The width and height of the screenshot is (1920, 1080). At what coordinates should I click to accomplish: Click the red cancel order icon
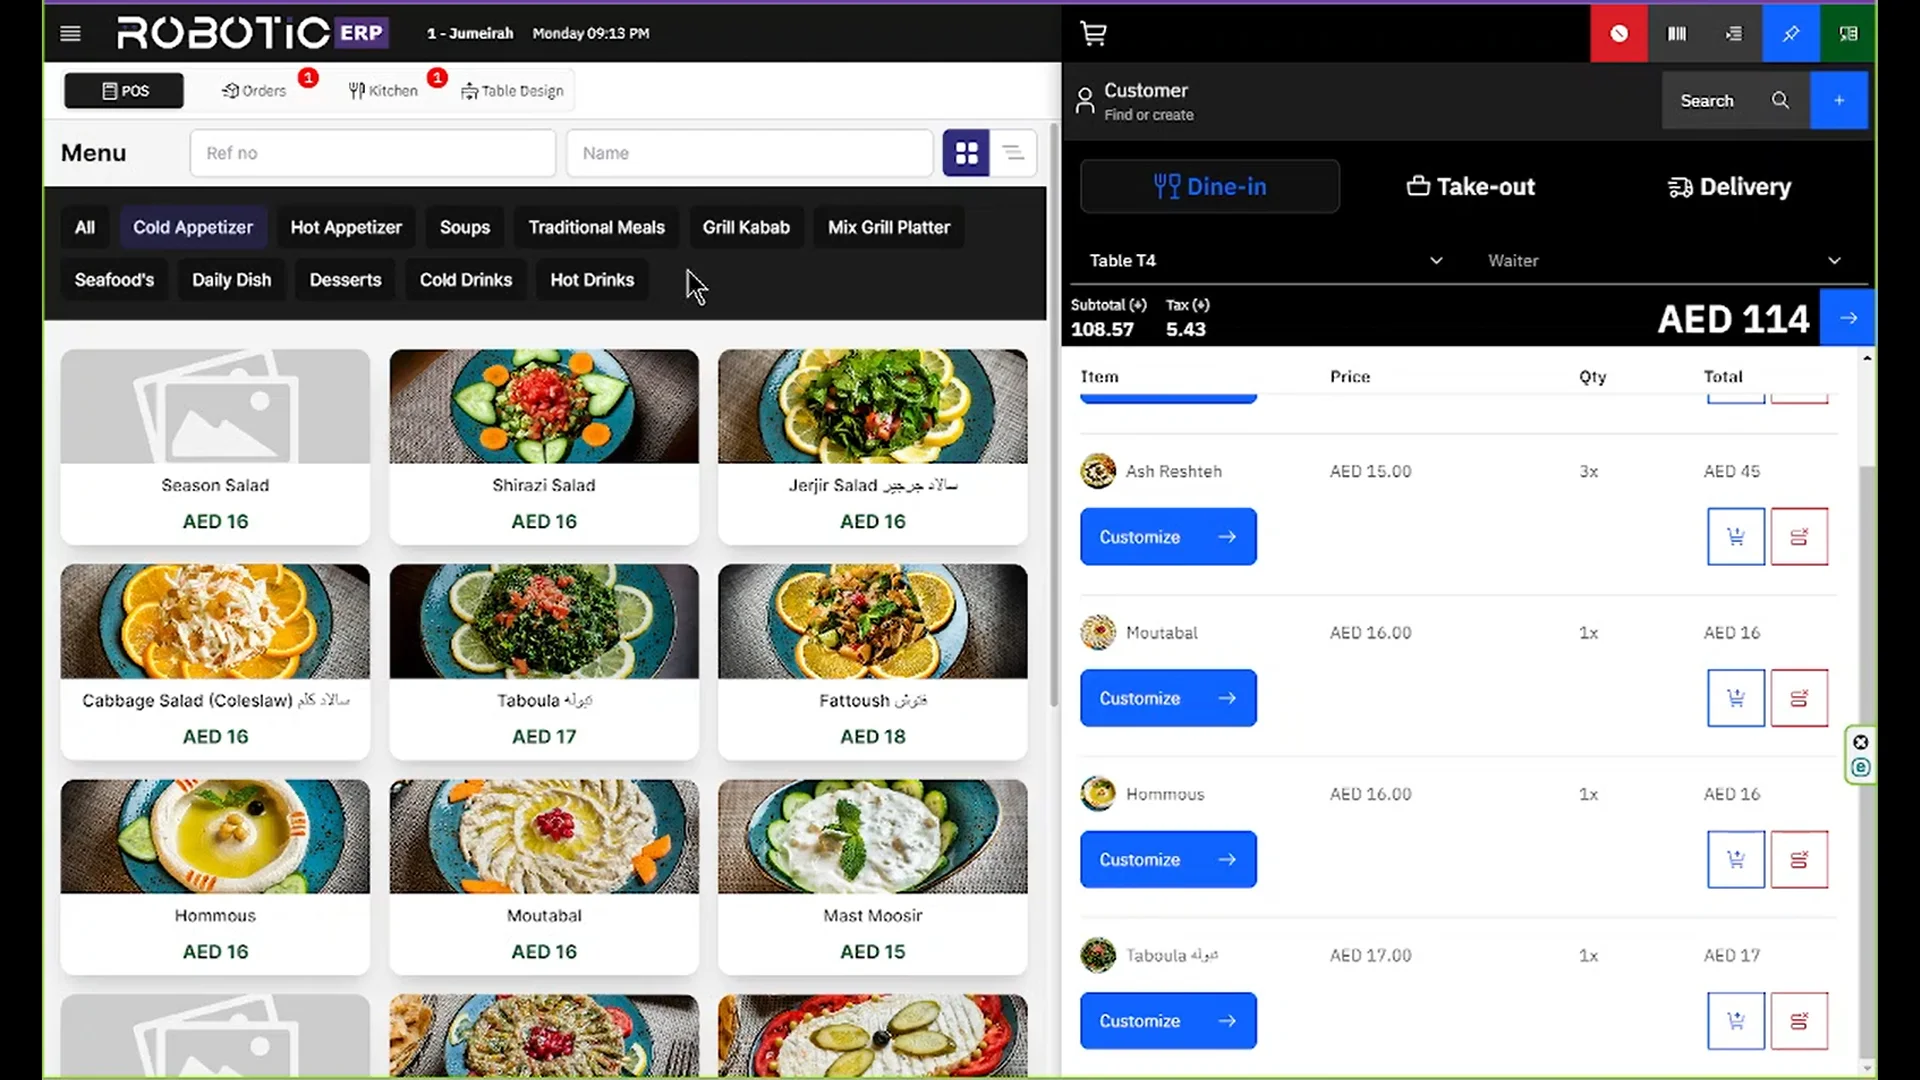(x=1619, y=34)
